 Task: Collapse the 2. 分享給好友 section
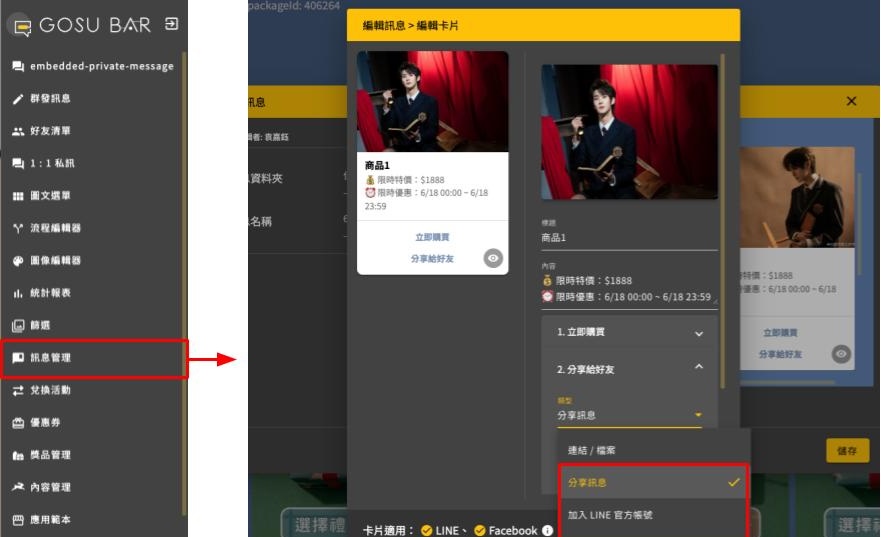pos(629,369)
